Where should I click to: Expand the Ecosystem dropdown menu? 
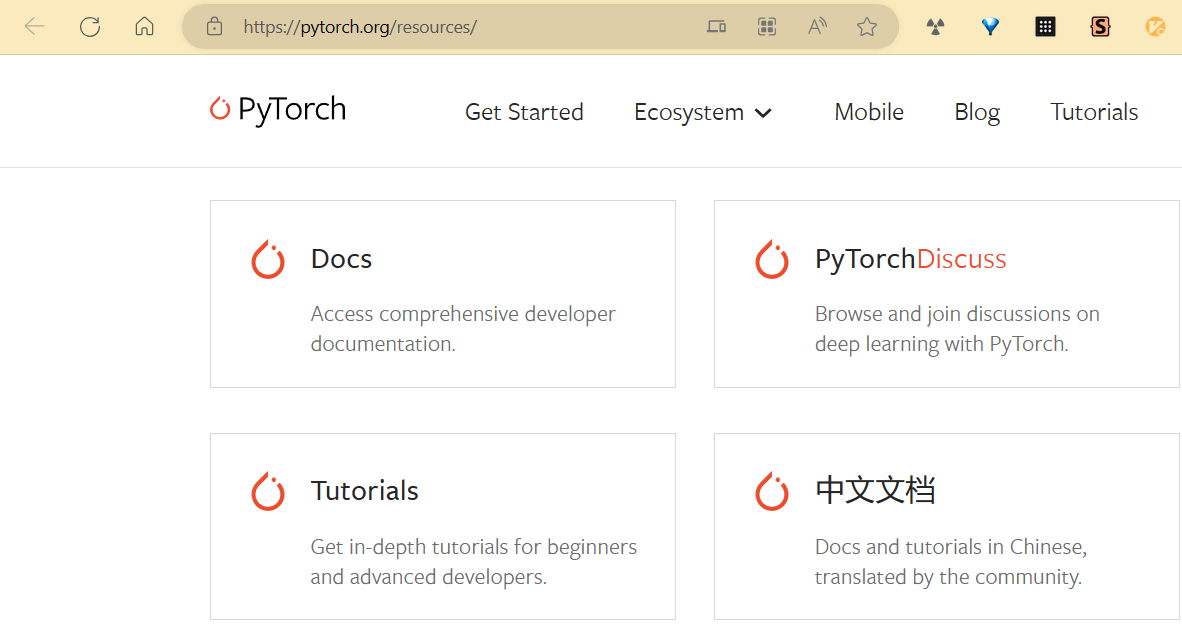703,112
